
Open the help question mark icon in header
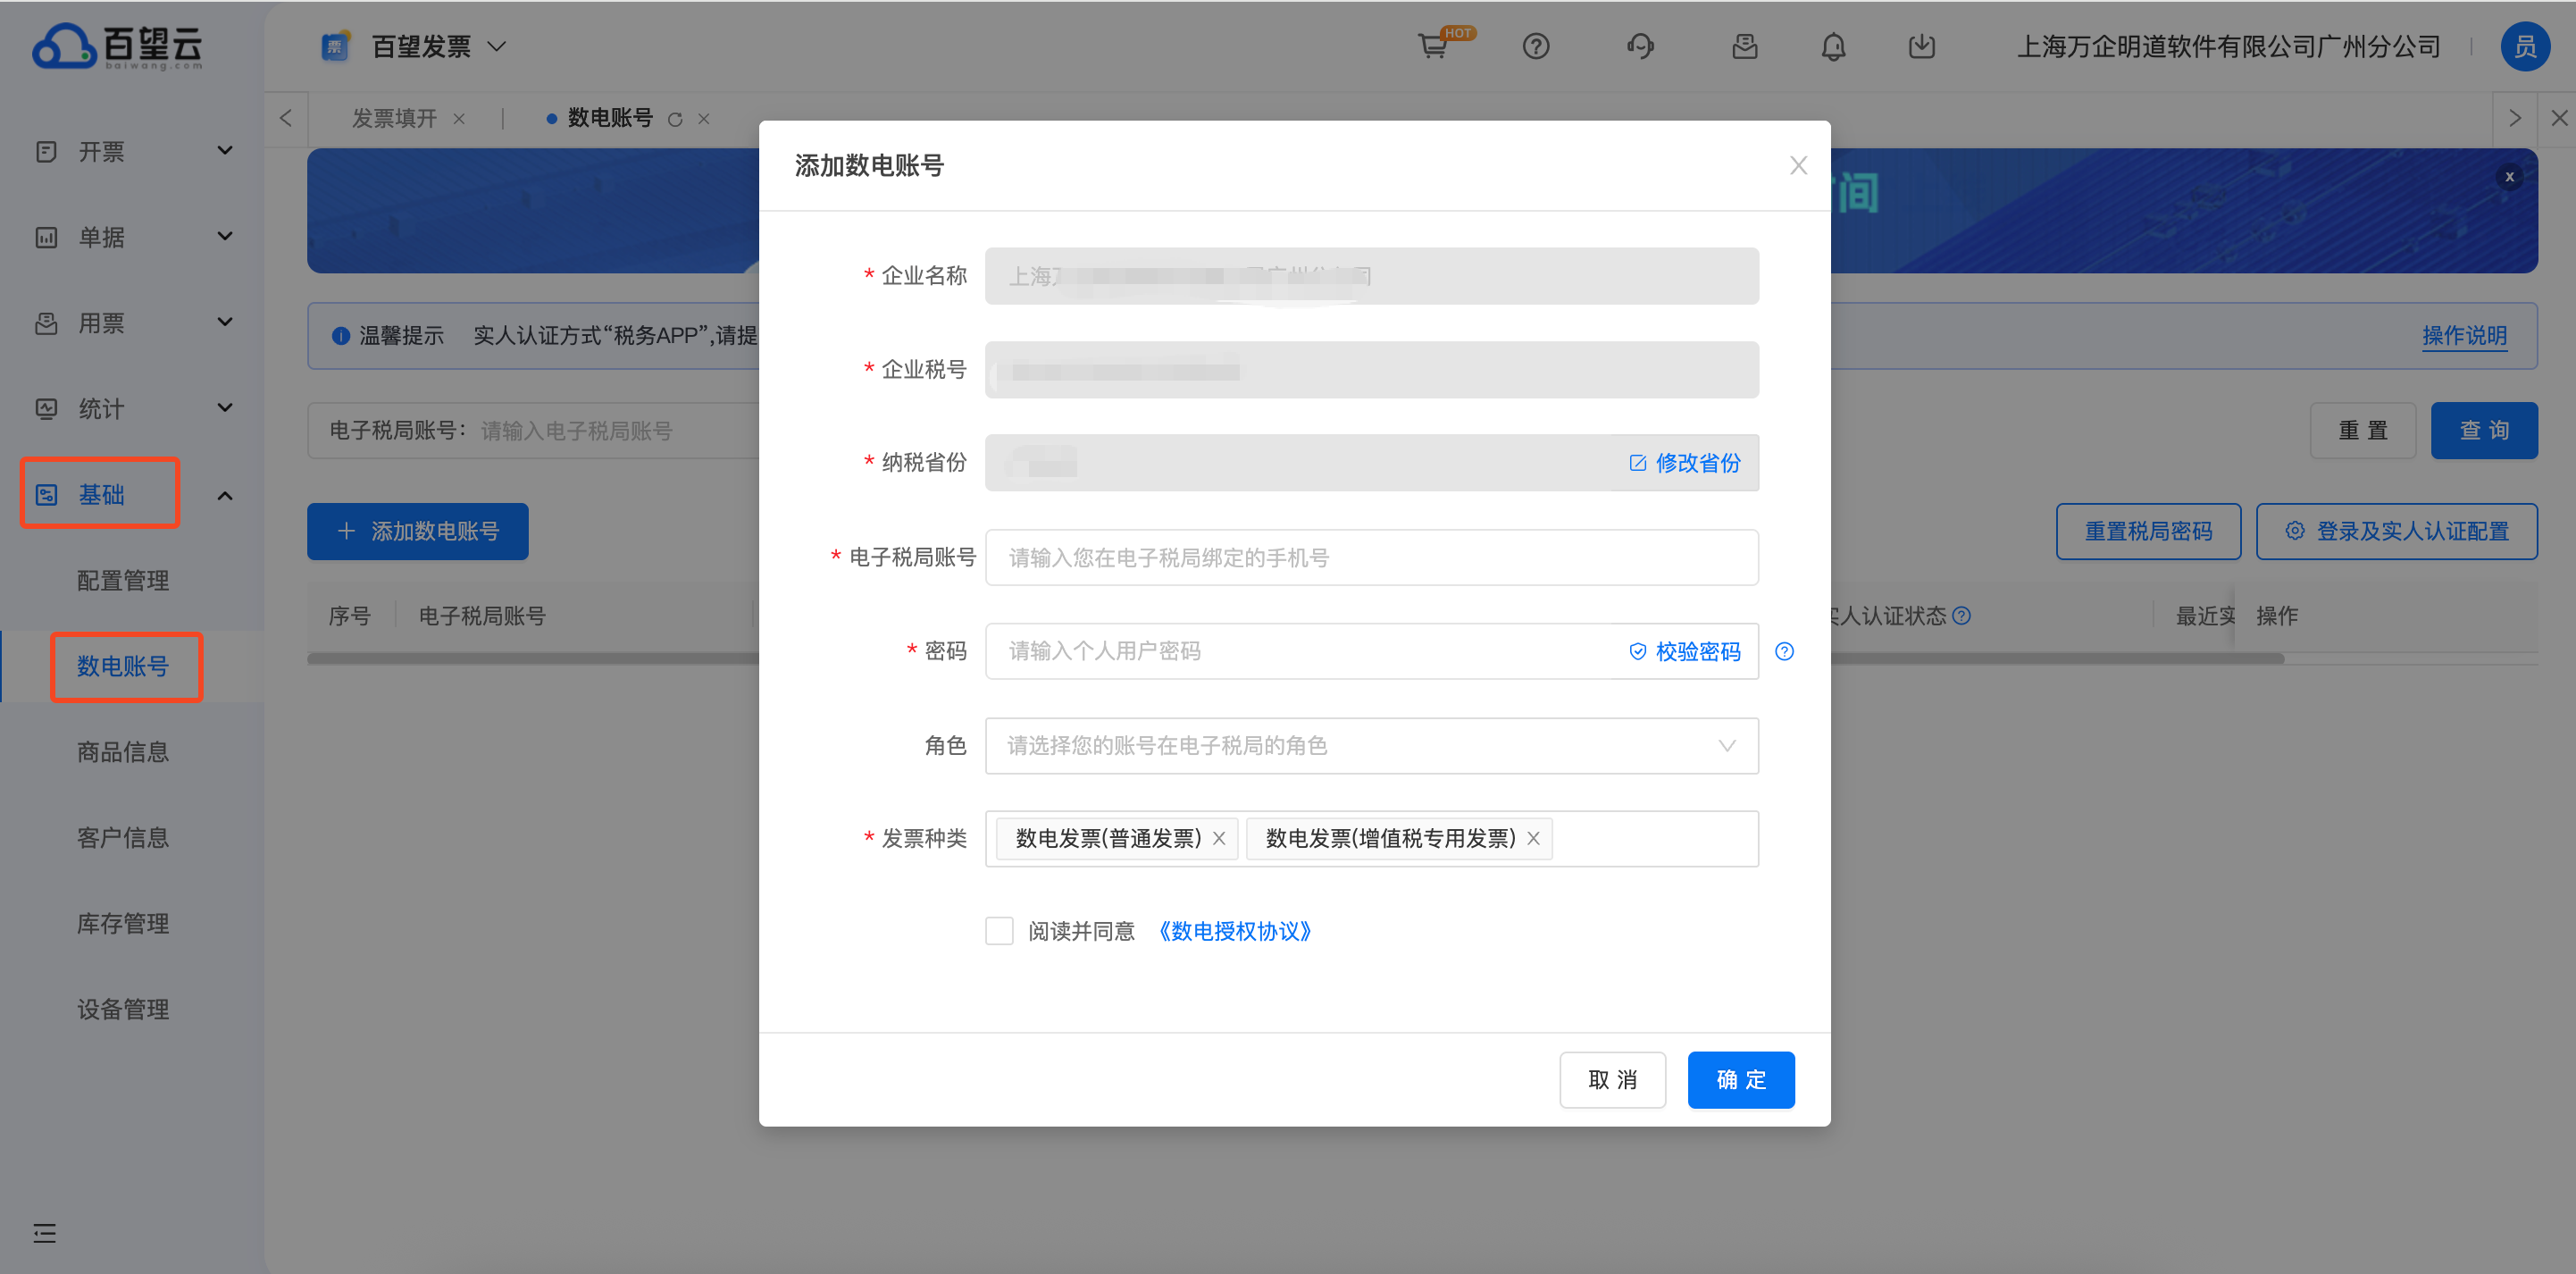[x=1535, y=47]
